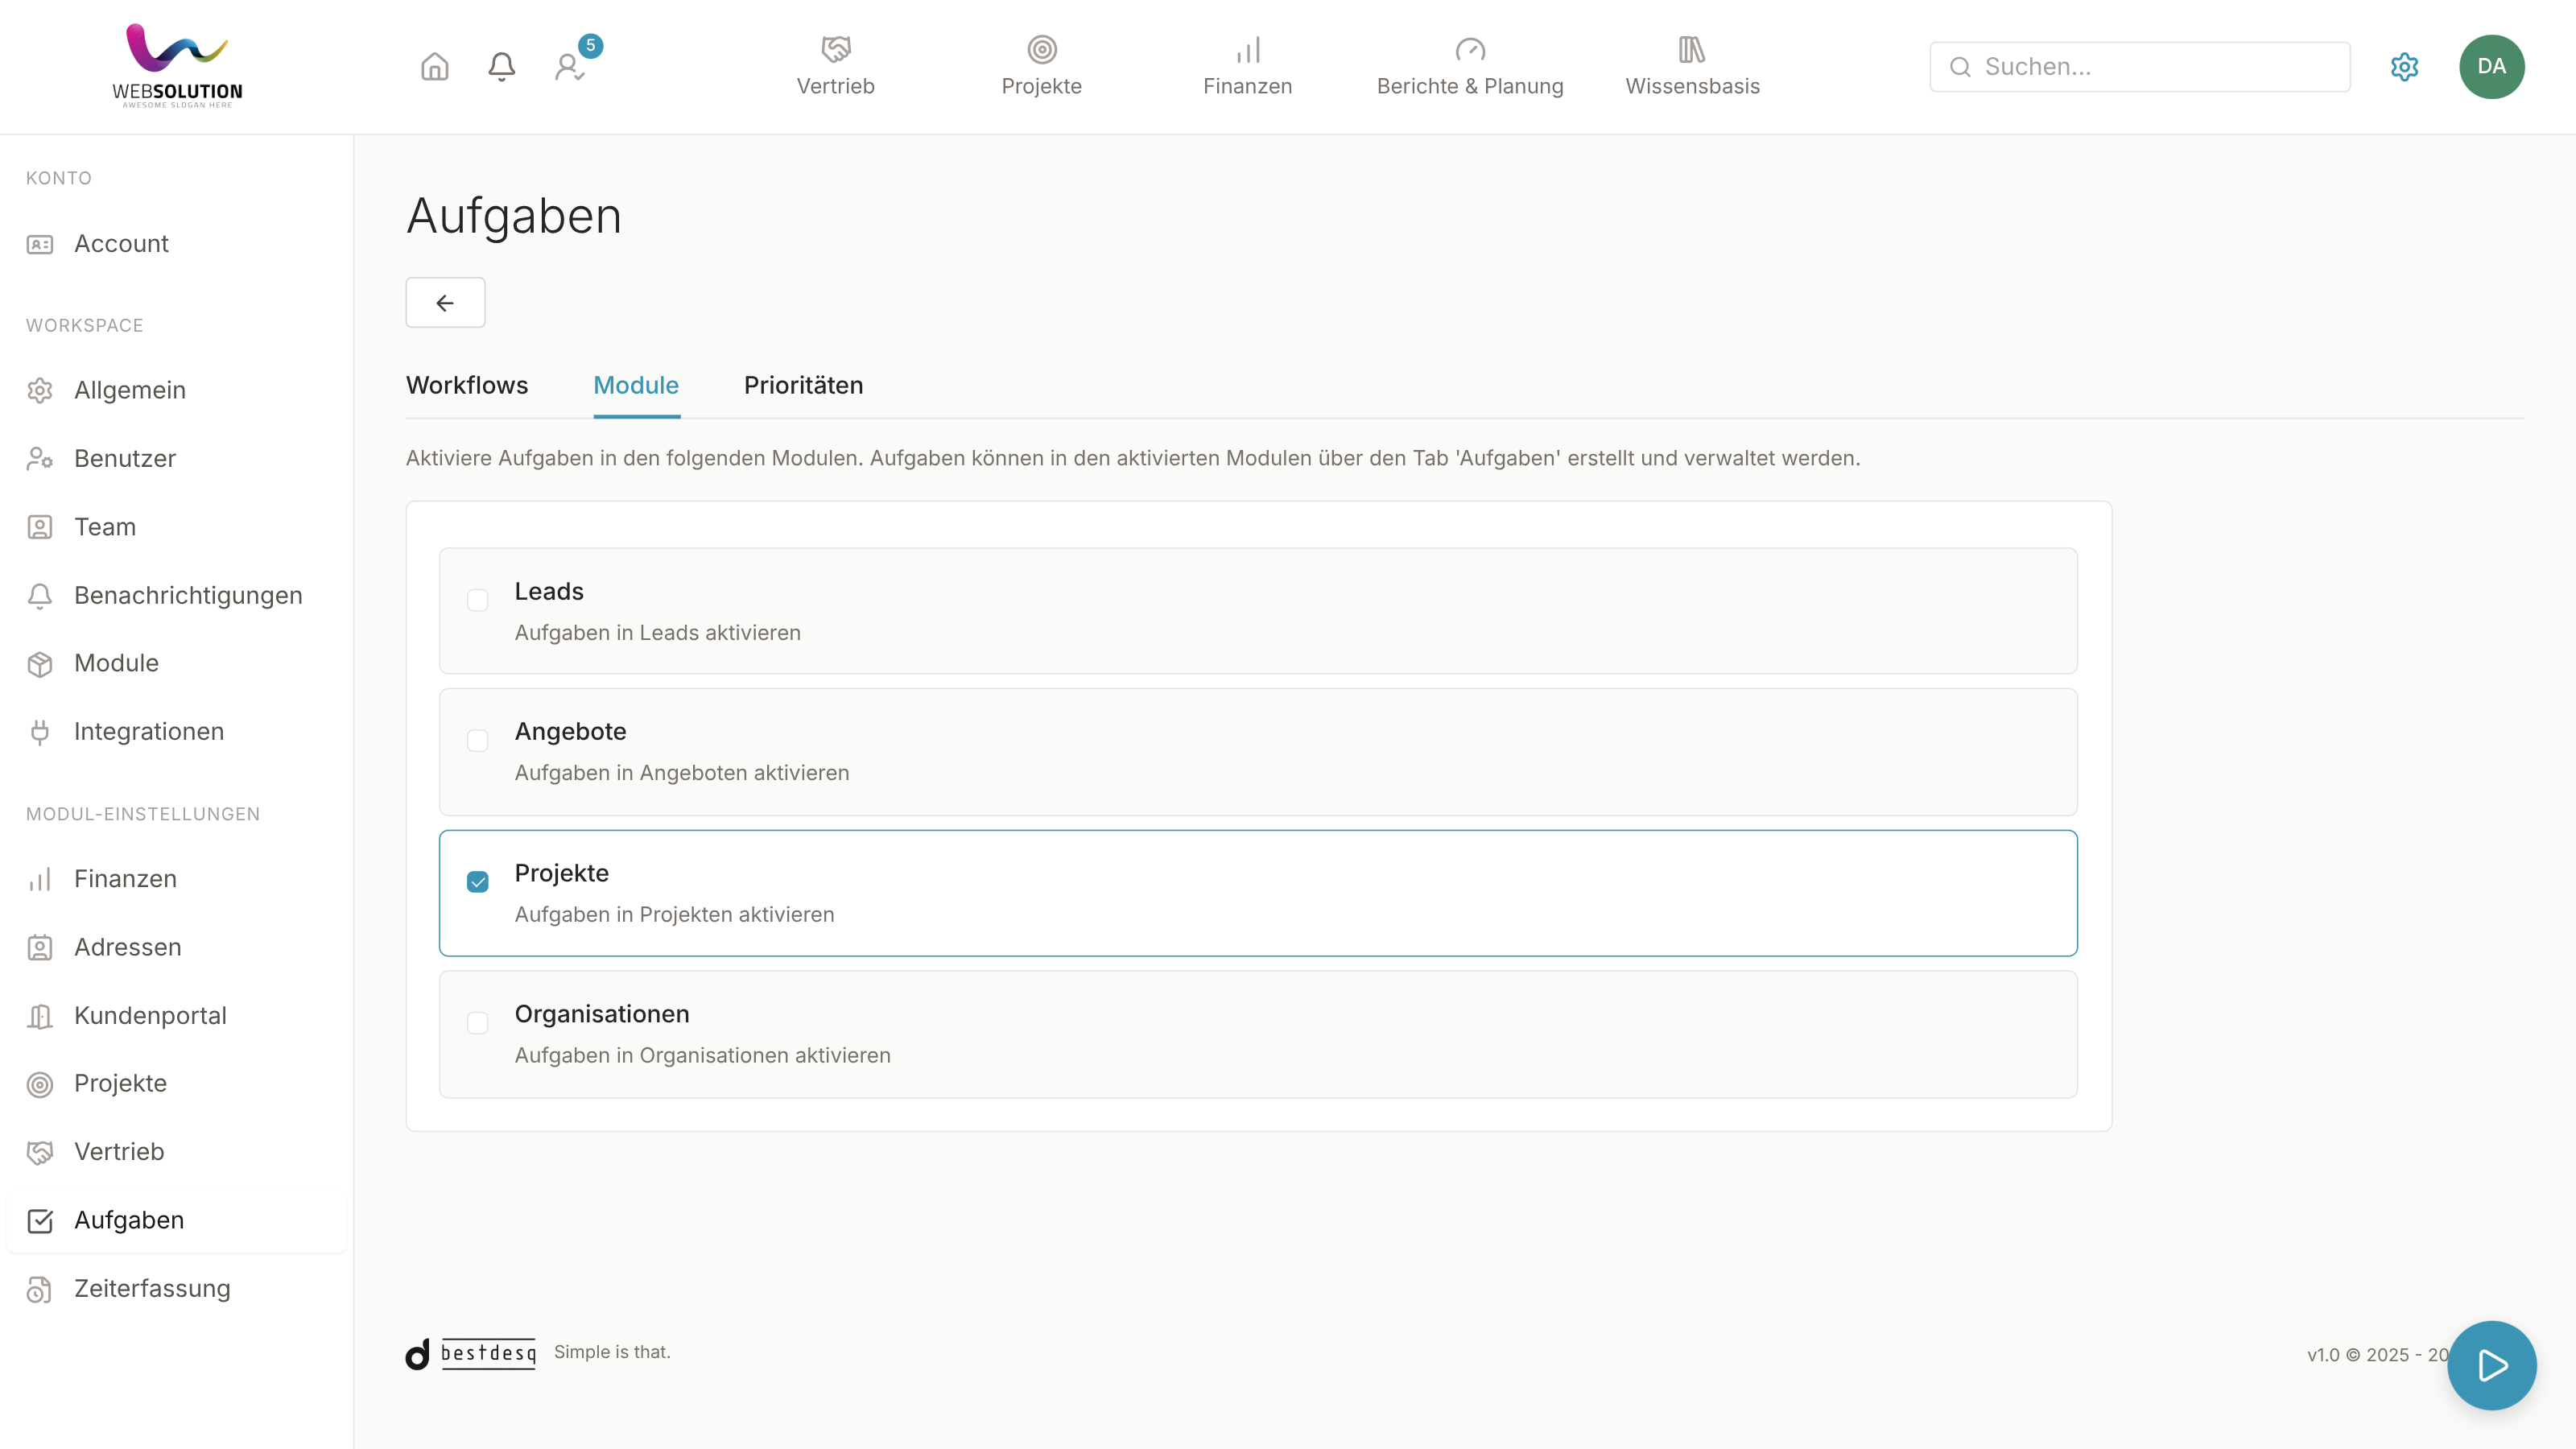Go back with the arrow button

pyautogui.click(x=445, y=302)
